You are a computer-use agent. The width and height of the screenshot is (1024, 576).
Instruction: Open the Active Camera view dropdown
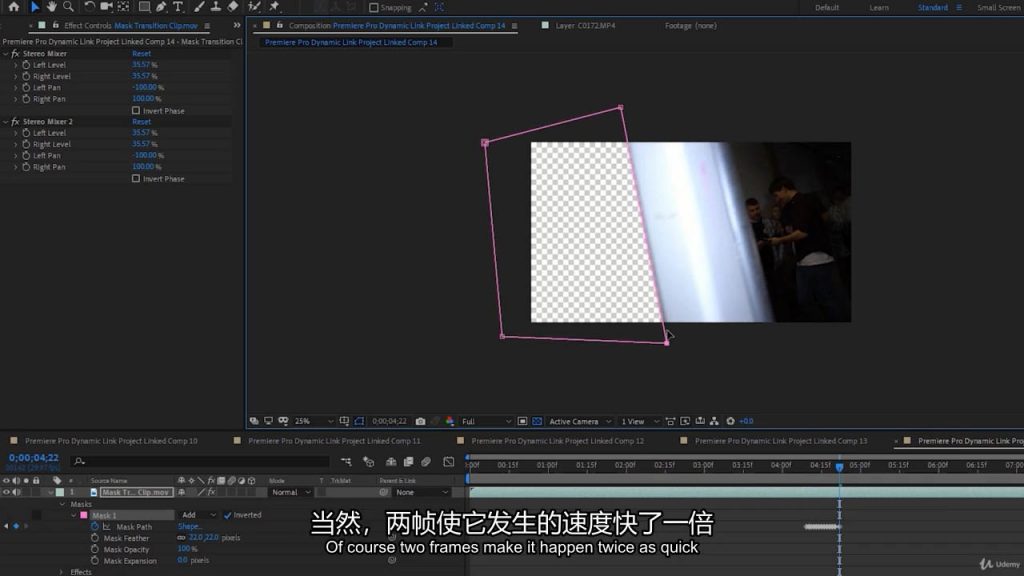pos(580,421)
